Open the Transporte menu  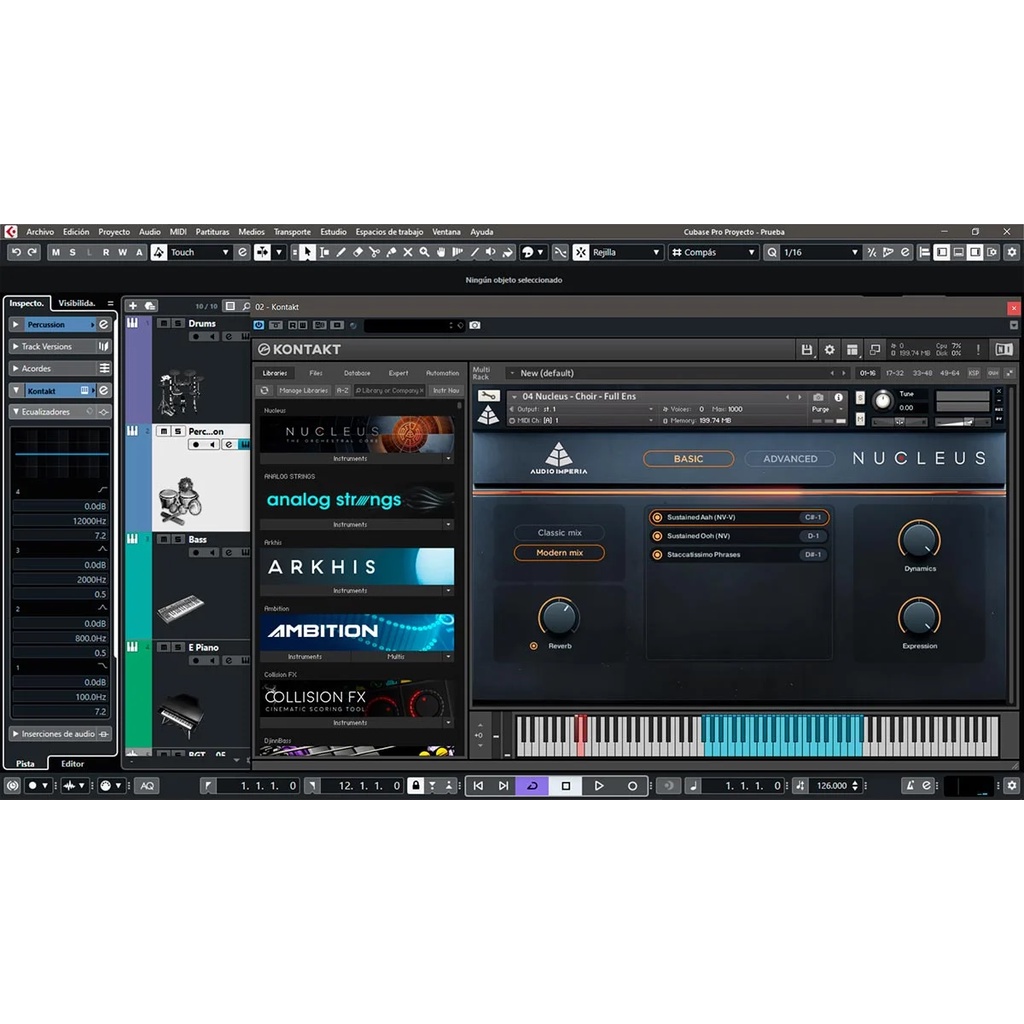292,232
